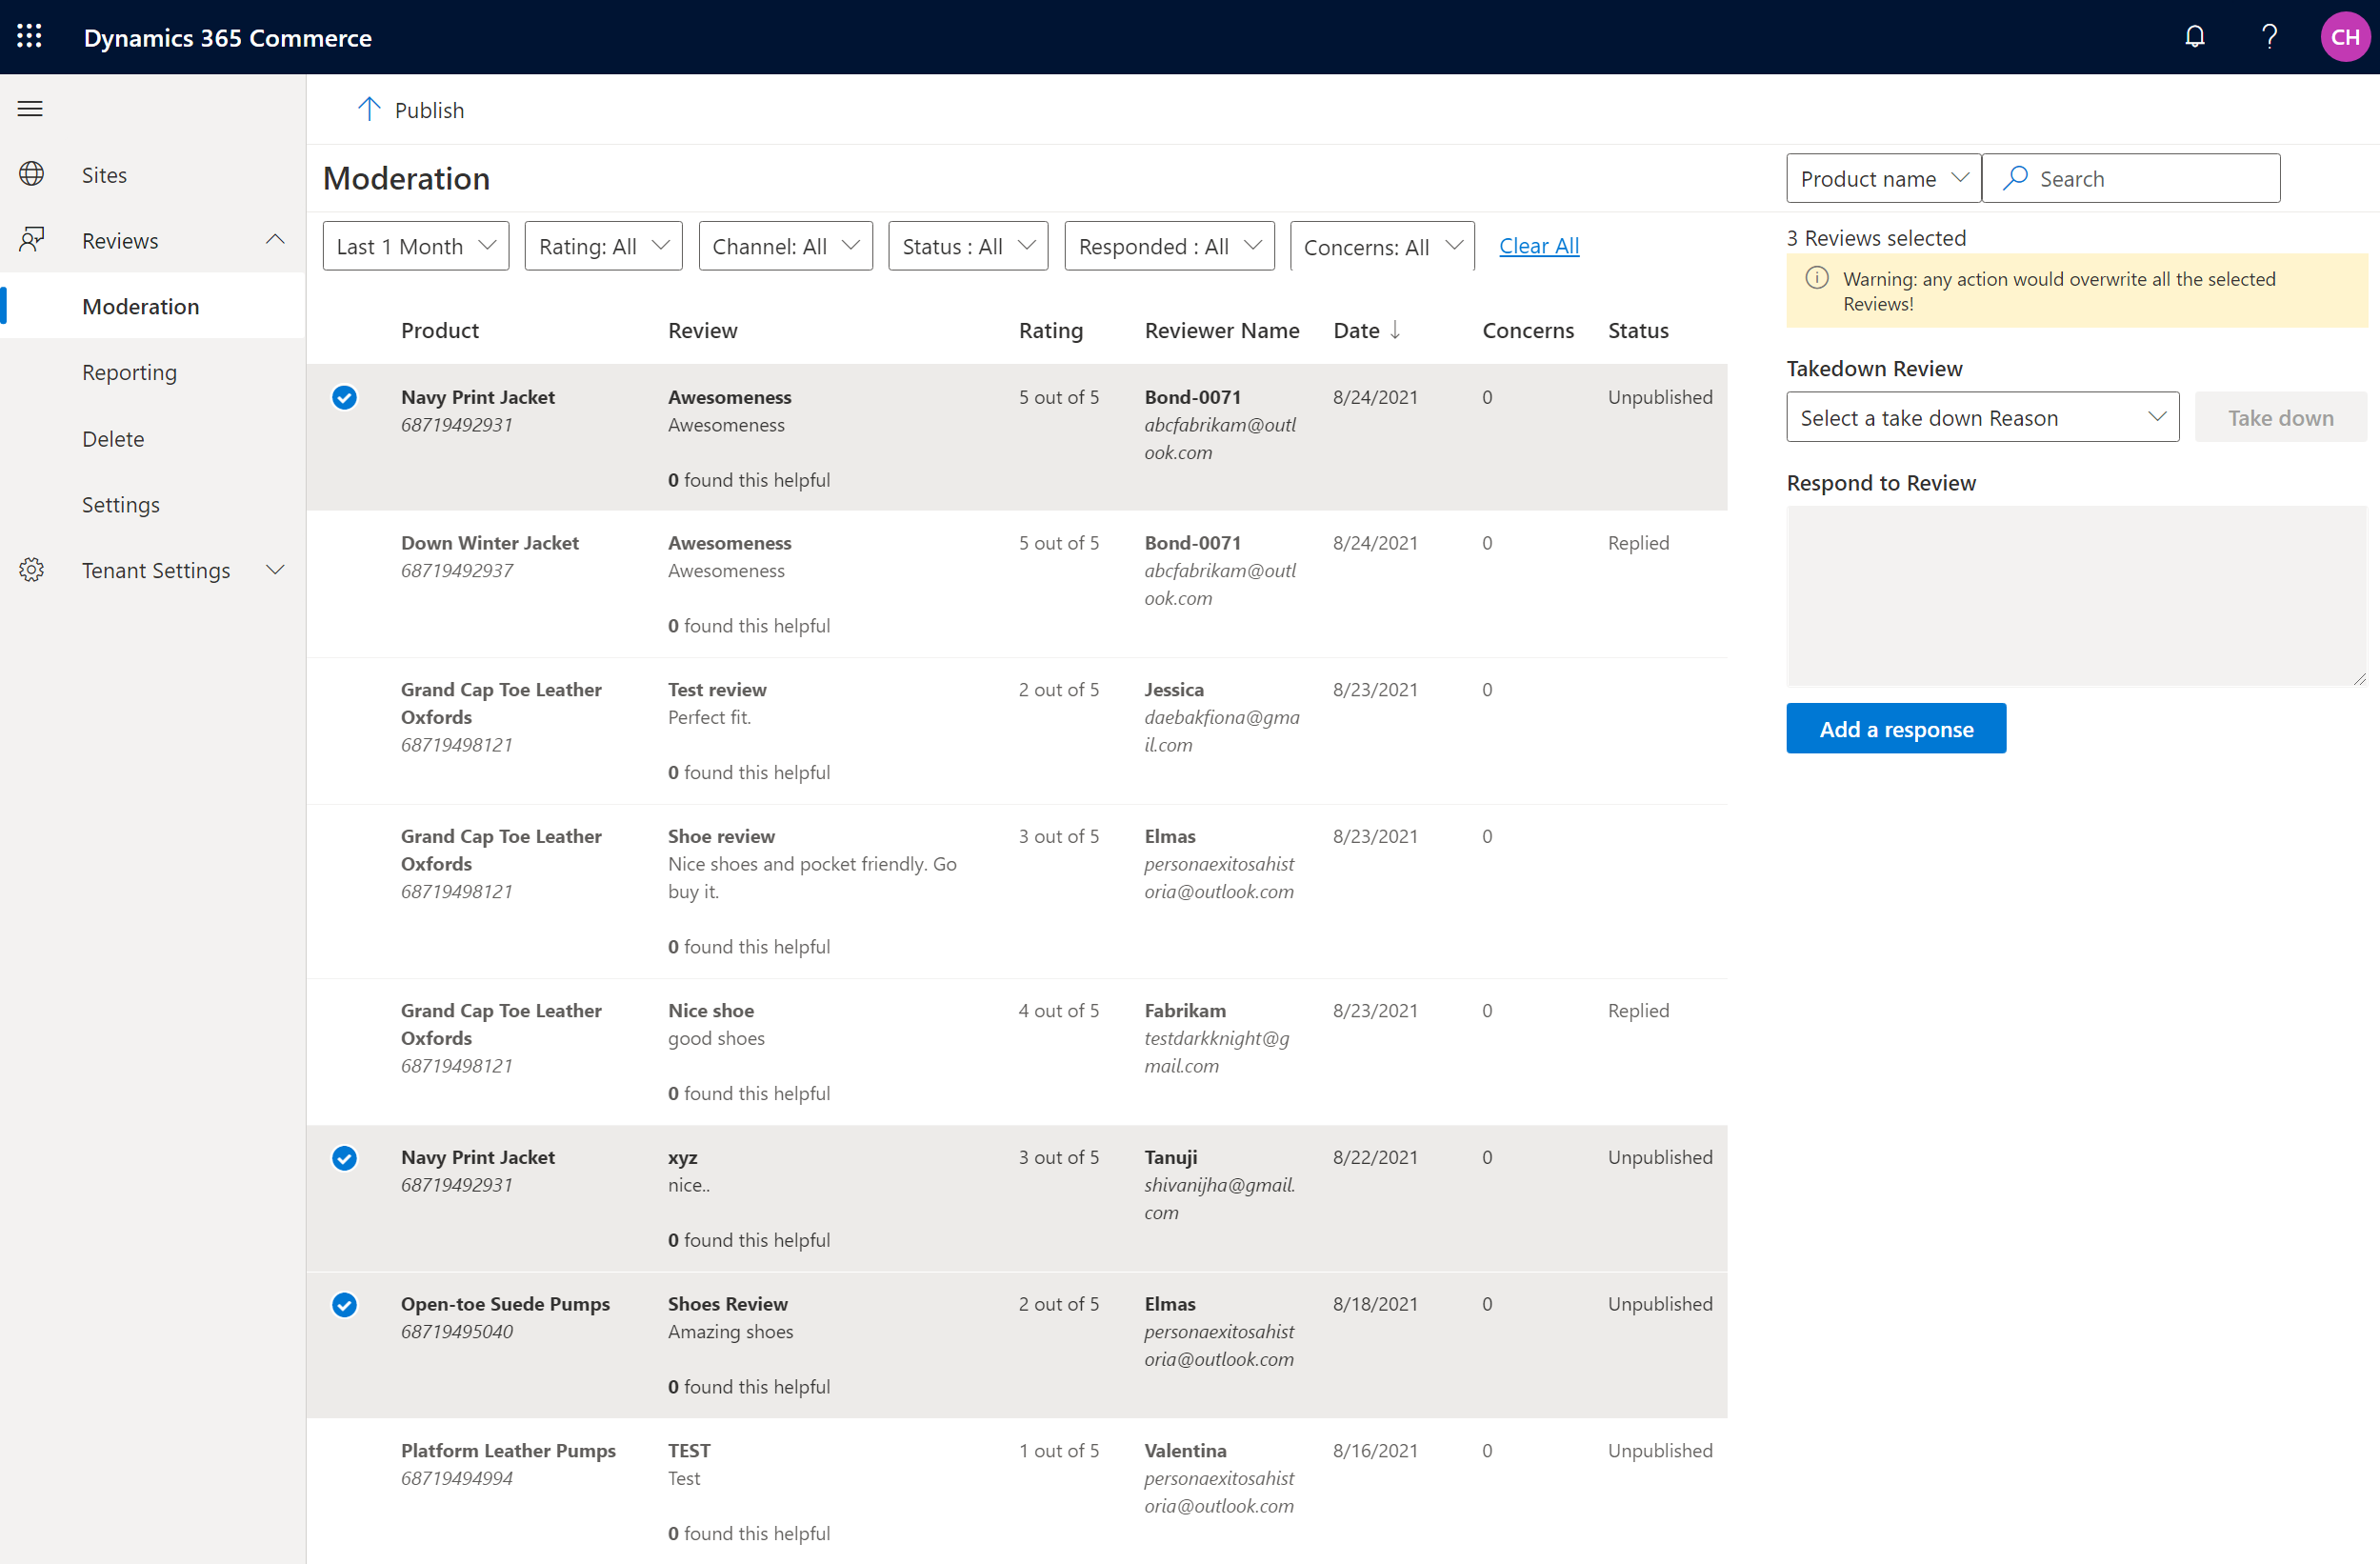
Task: Toggle the xyz Navy Print Jacket review checkbox
Action: click(x=344, y=1155)
